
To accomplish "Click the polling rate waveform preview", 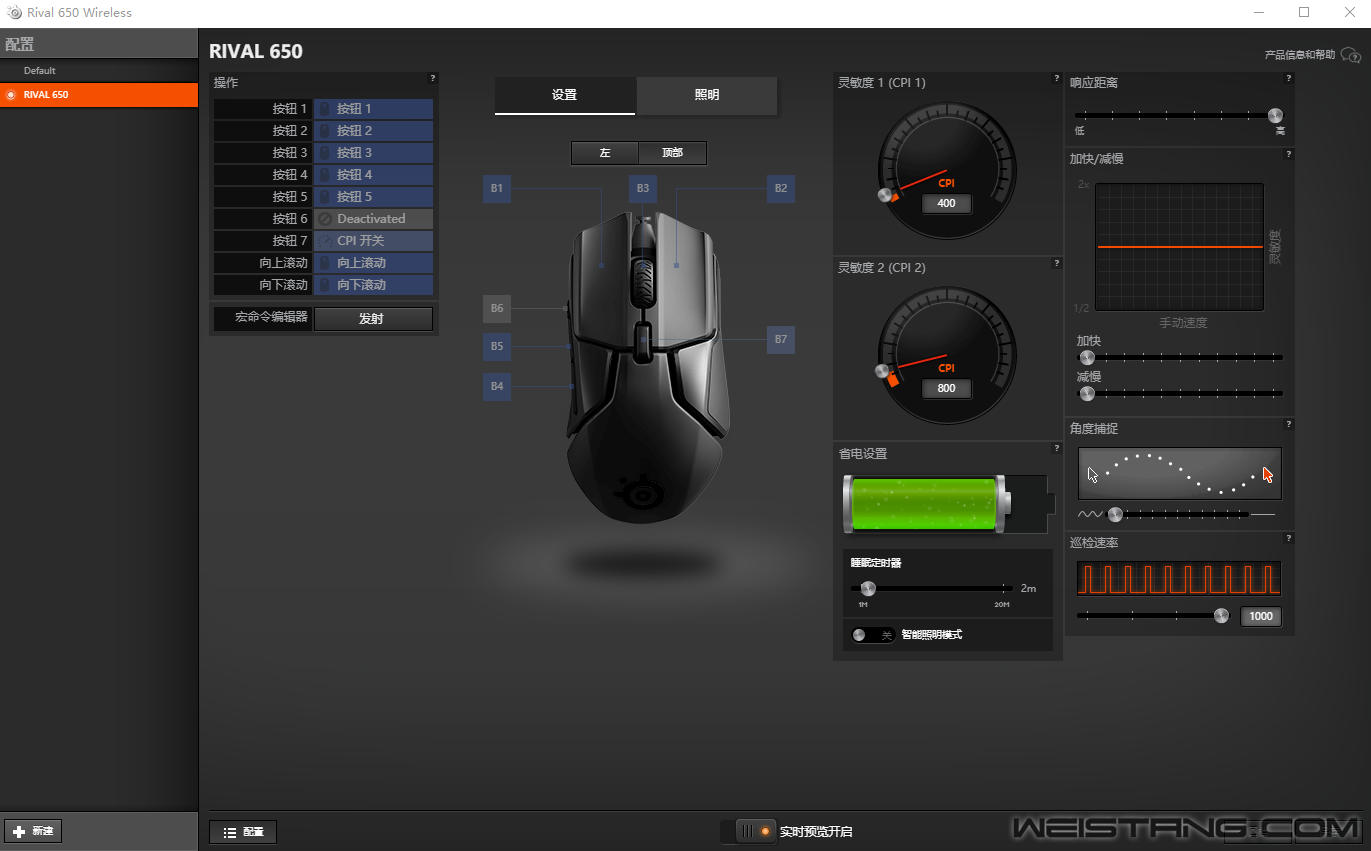I will pos(1179,578).
